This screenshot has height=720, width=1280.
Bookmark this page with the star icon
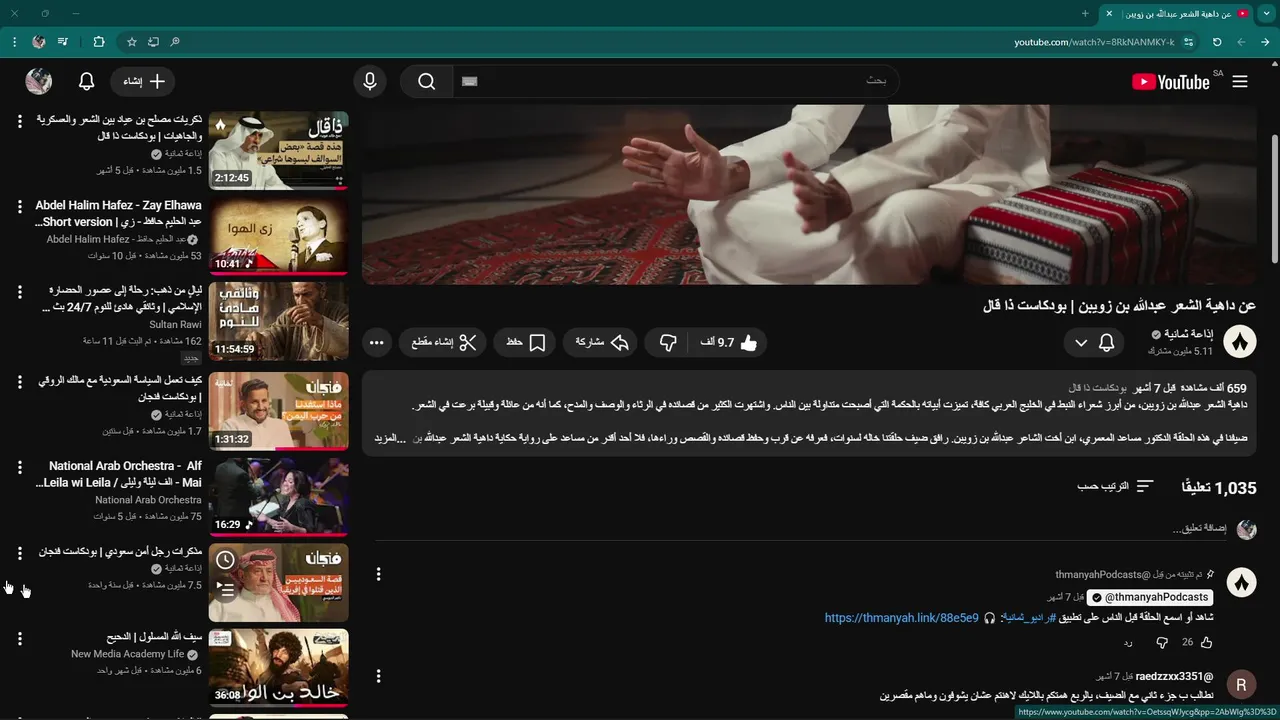coord(131,42)
